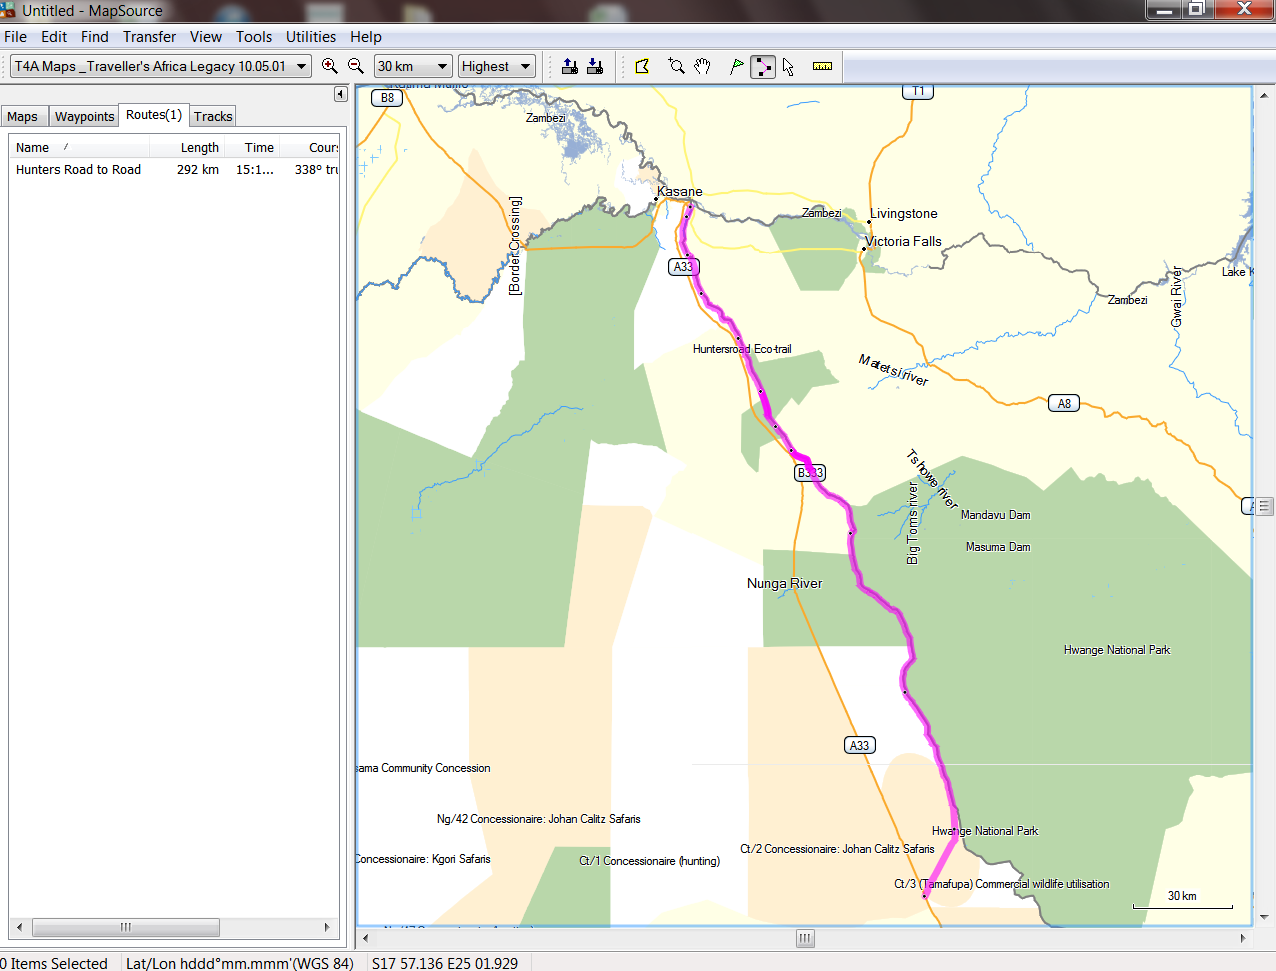Select the Waypoint flag tool
Viewport: 1276px width, 971px height.
tap(736, 67)
